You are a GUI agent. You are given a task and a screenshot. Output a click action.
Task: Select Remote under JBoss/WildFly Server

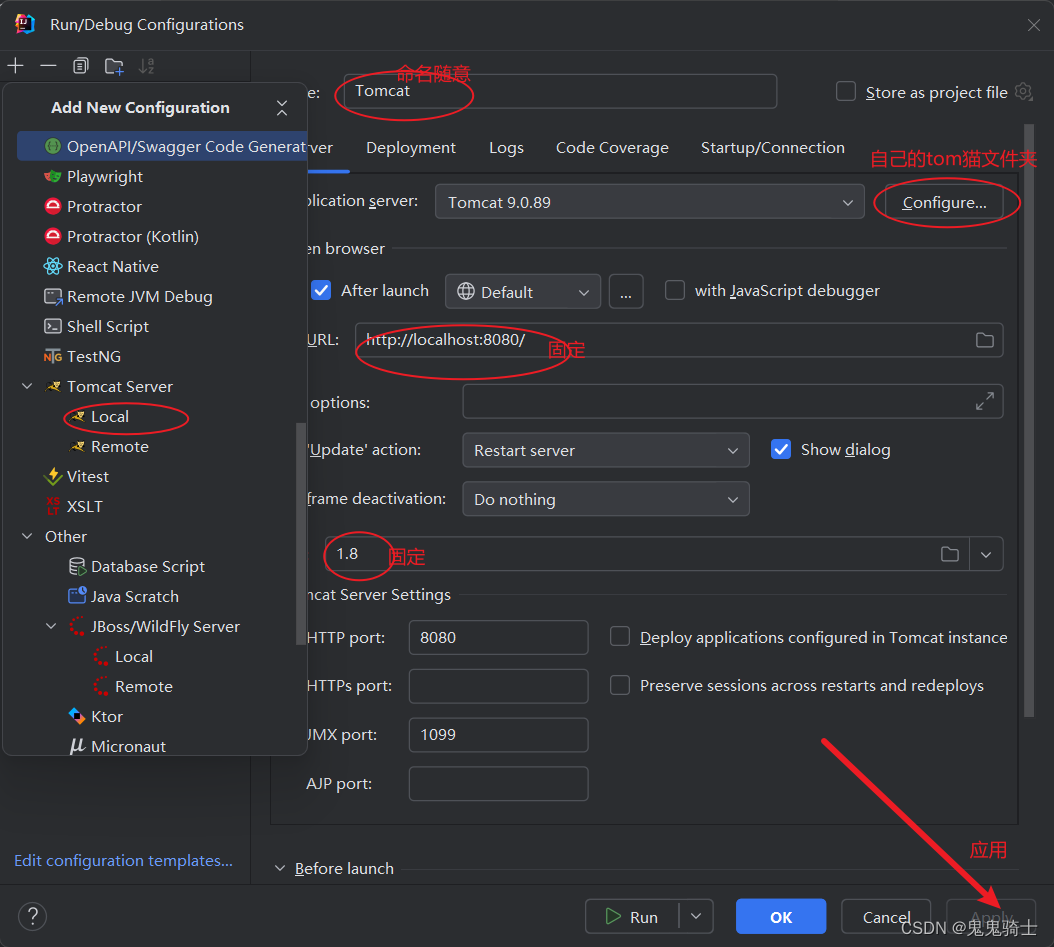click(x=144, y=686)
